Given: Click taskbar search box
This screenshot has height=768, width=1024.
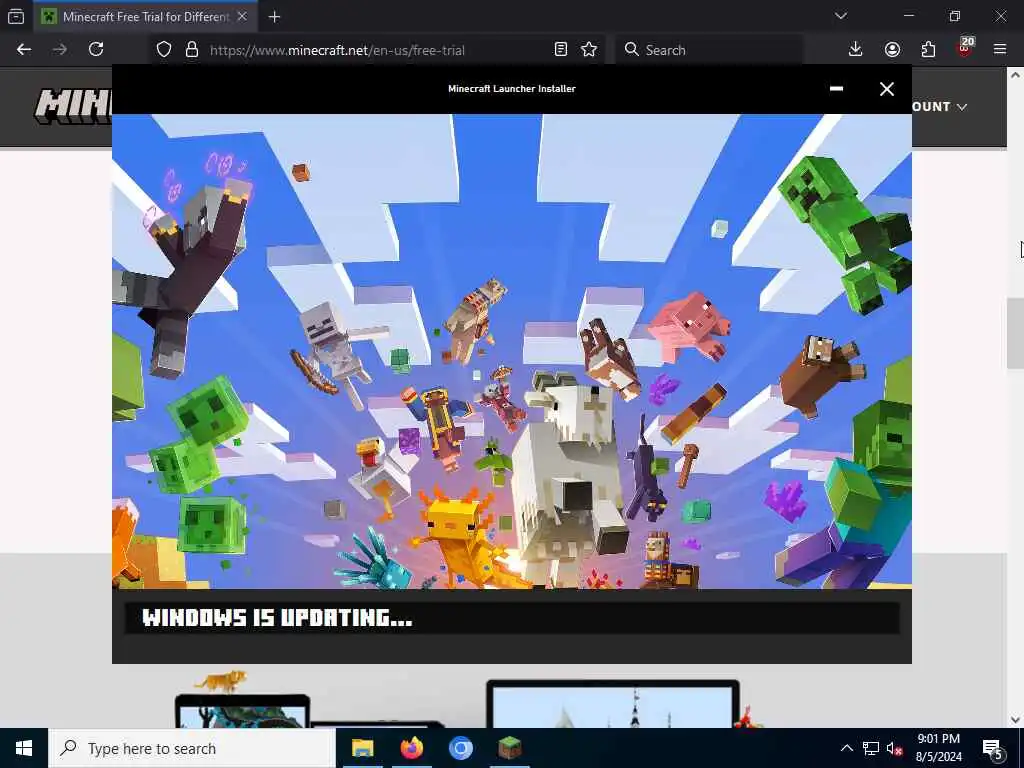Looking at the screenshot, I should pos(192,748).
